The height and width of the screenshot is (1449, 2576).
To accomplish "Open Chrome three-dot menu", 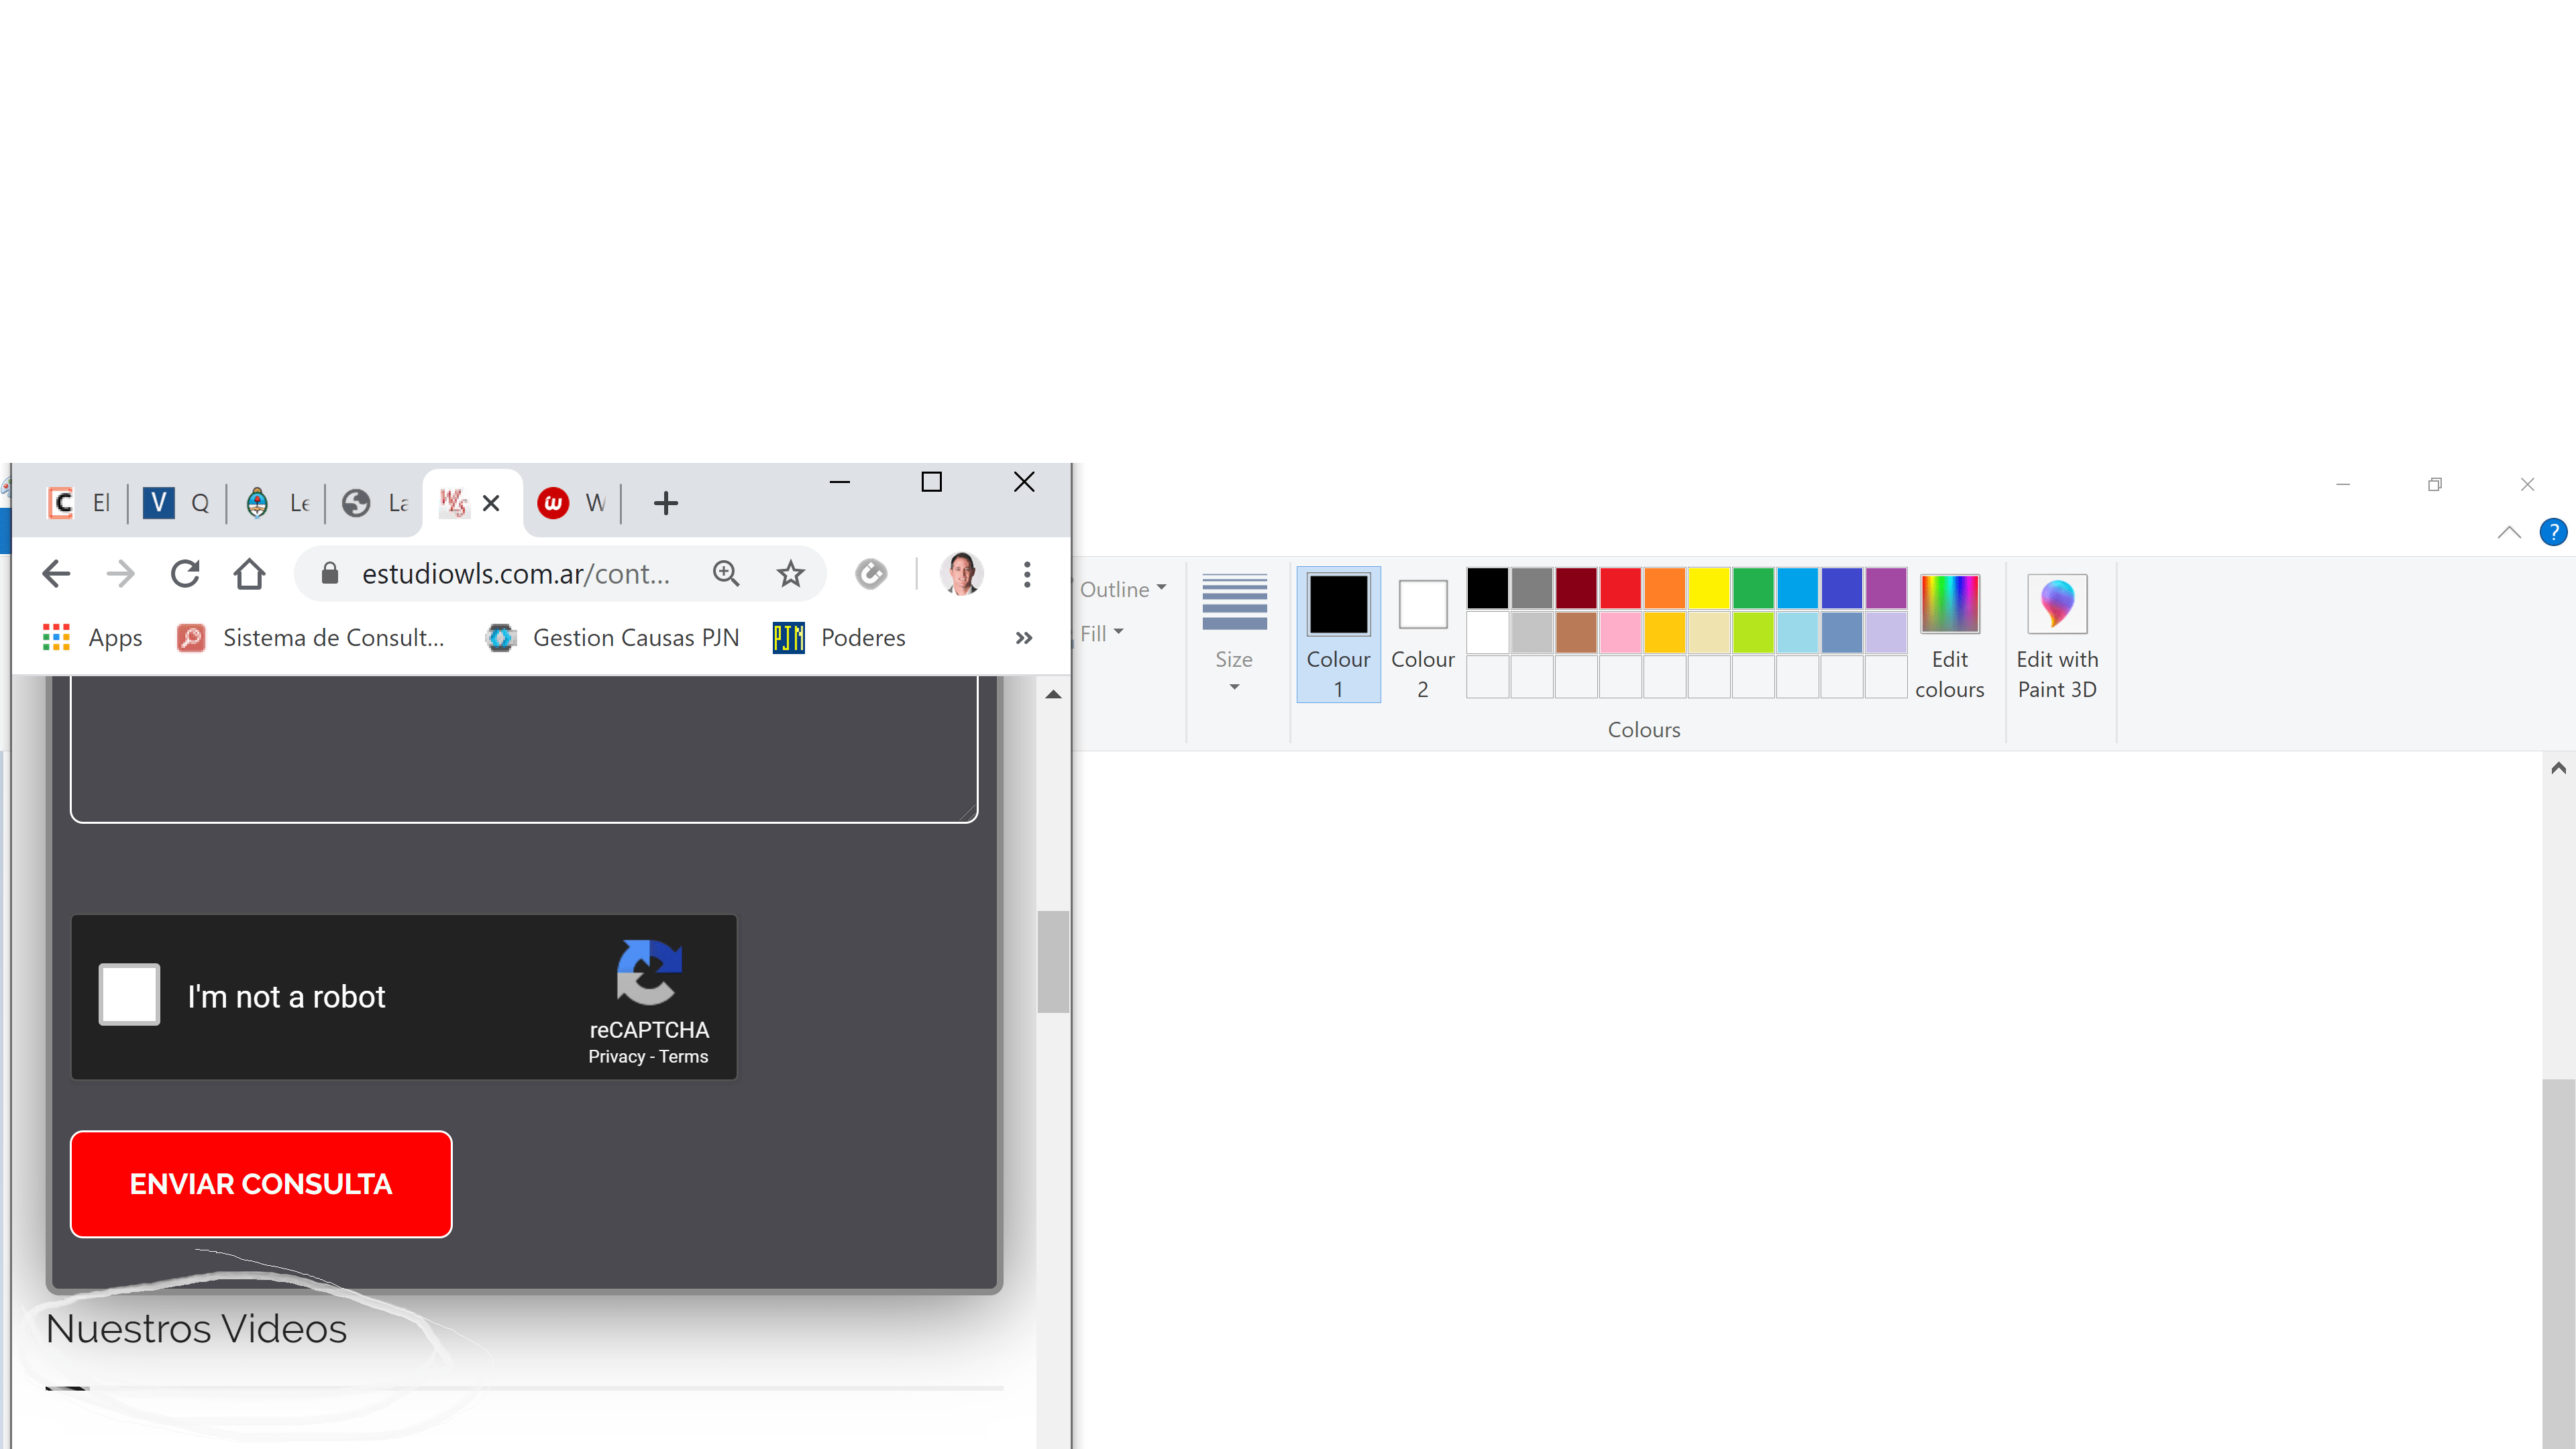I will coord(1027,574).
